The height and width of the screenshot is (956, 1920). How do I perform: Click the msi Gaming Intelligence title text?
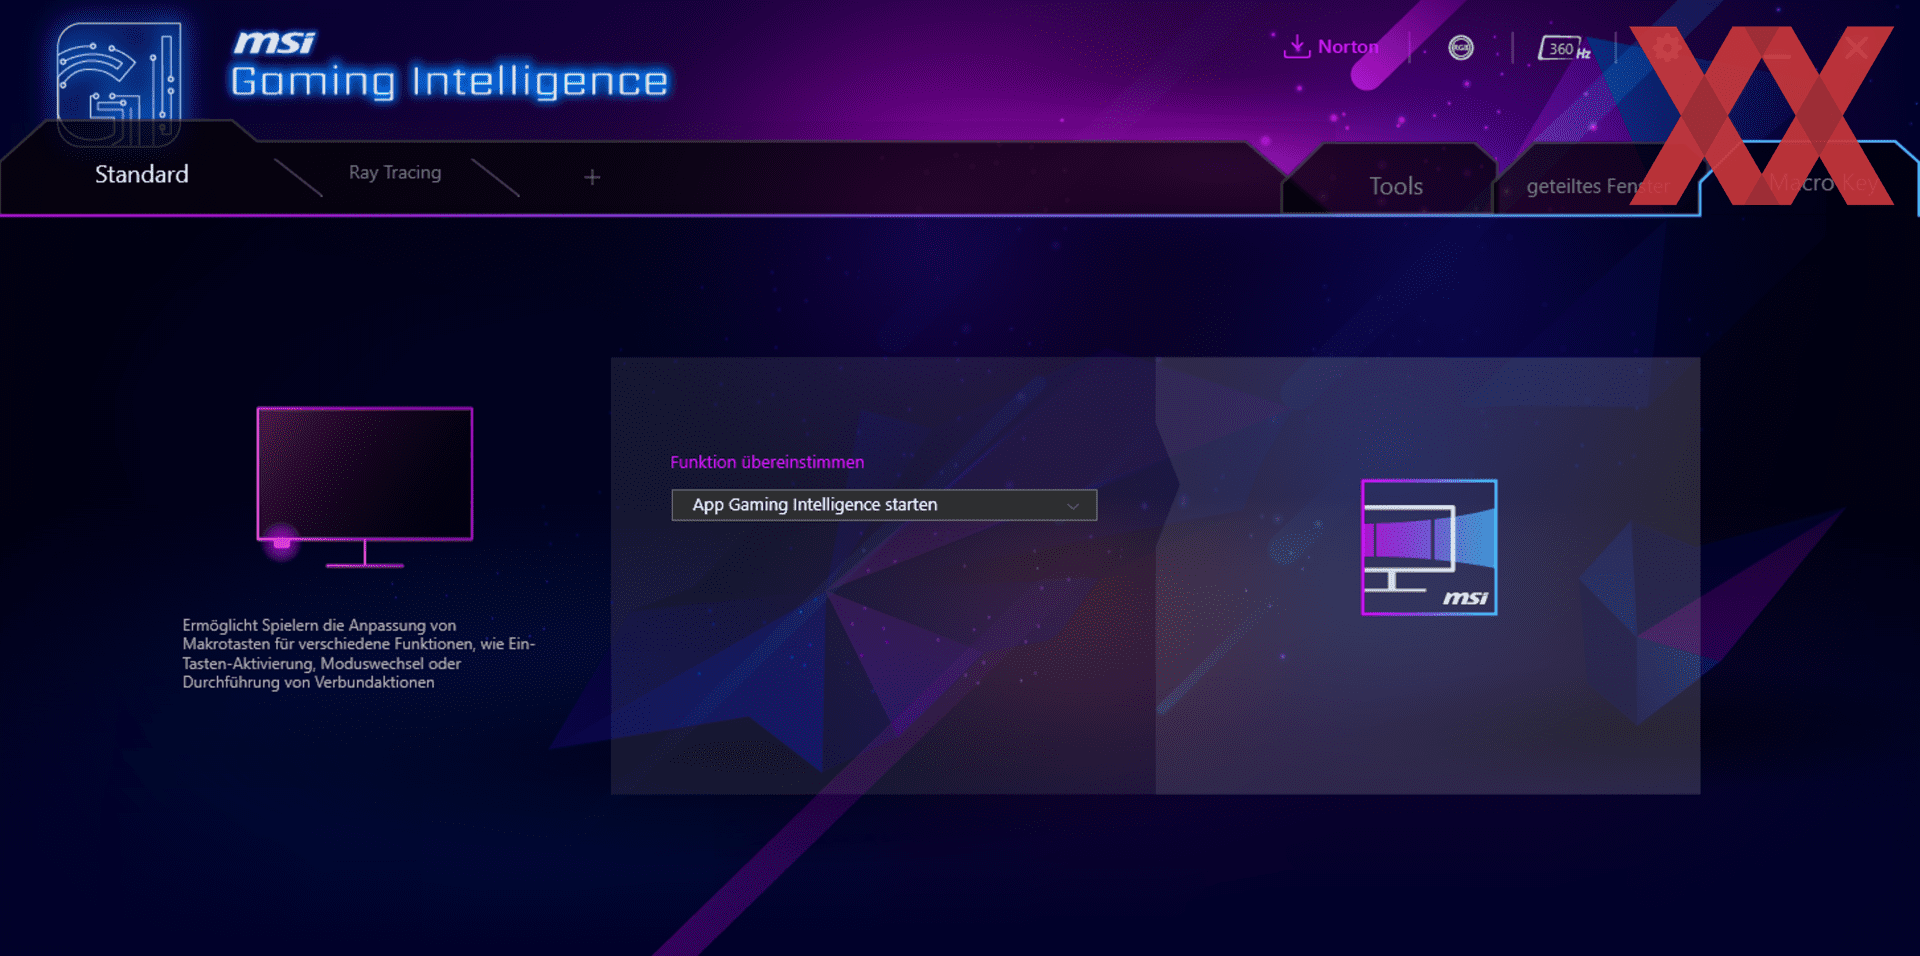449,66
